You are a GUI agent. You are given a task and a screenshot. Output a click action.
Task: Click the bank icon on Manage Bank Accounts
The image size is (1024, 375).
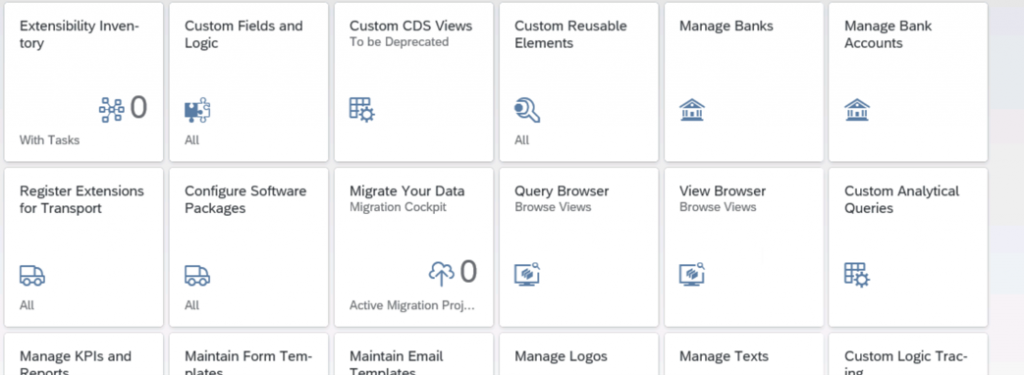coord(857,110)
